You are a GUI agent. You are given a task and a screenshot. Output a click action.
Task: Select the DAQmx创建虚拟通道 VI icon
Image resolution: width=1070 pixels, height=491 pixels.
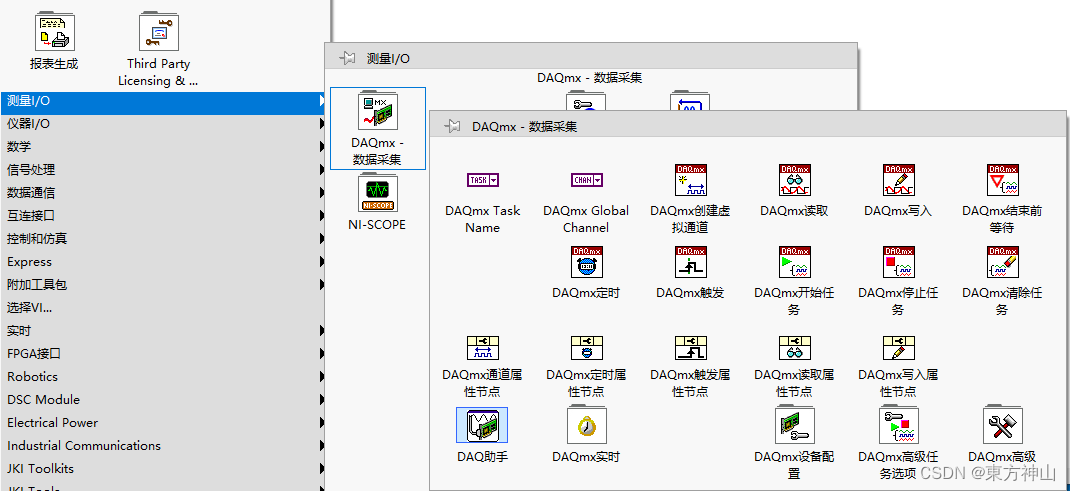(691, 180)
